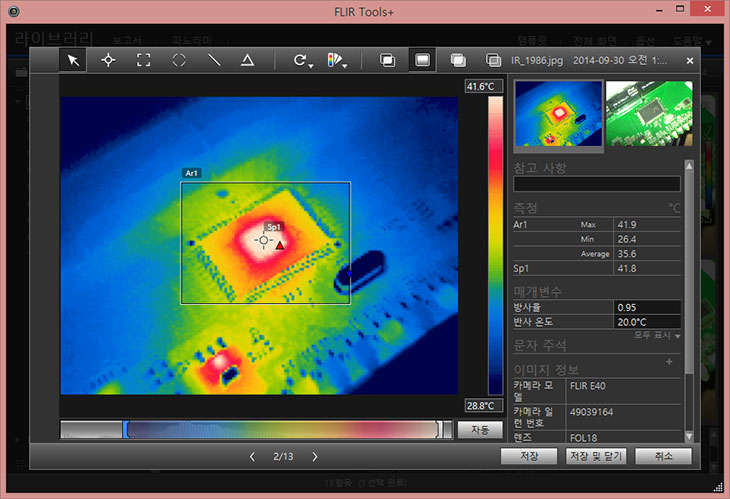730x499 pixels.
Task: Go to the previous image arrow
Action: [x=252, y=457]
